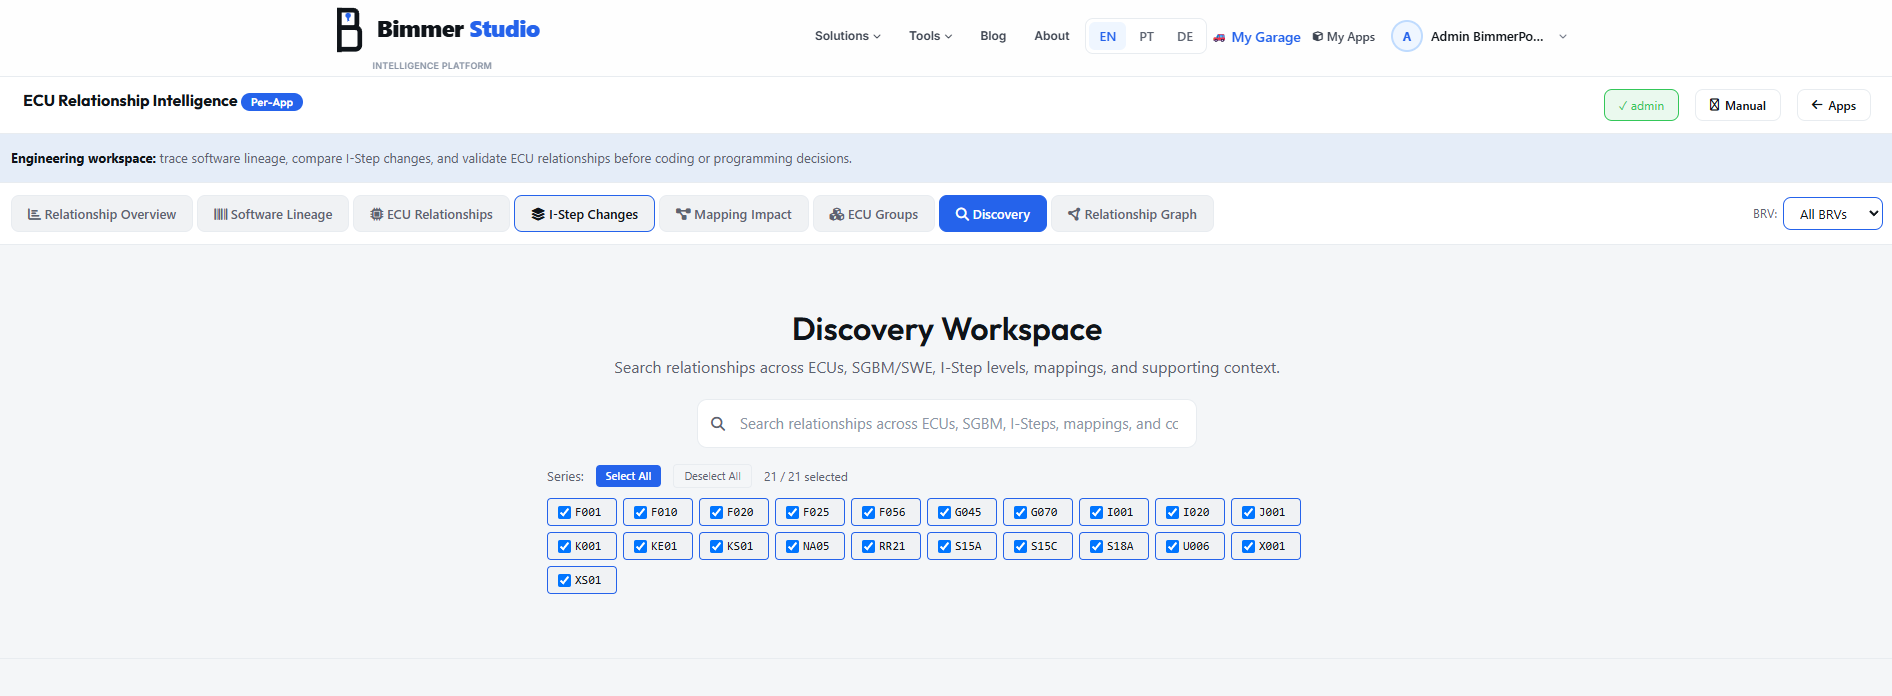Toggle the F020 series checkbox
Image resolution: width=1892 pixels, height=696 pixels.
tap(716, 512)
